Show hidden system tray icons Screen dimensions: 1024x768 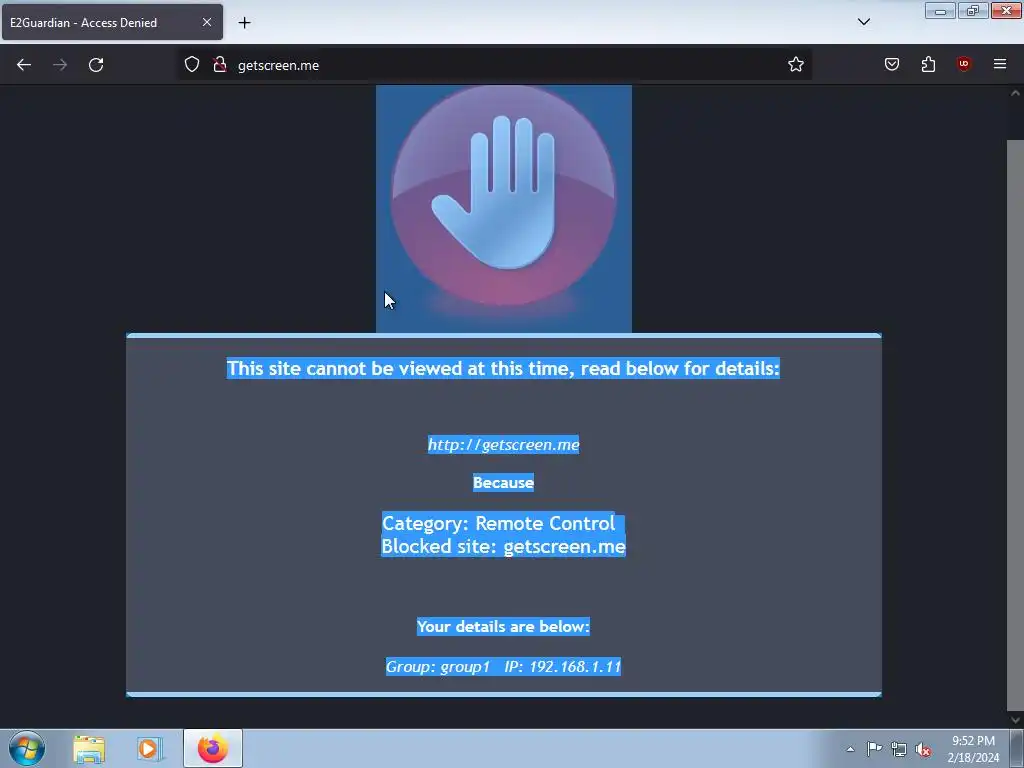[850, 749]
